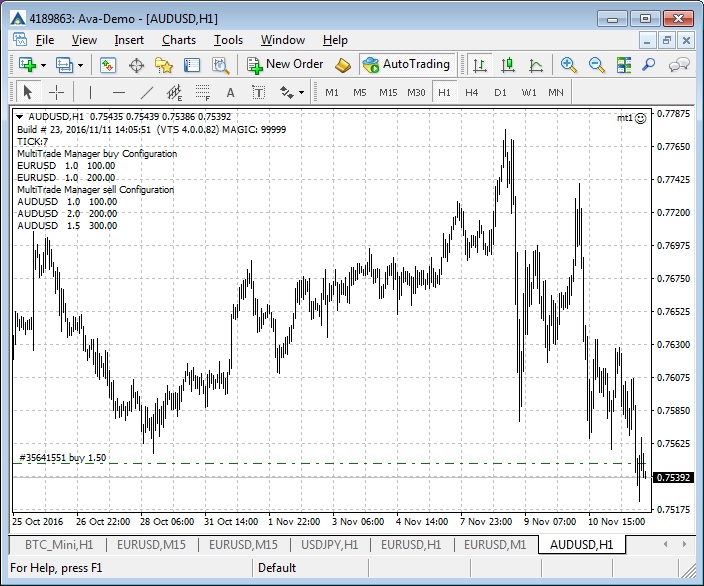The image size is (704, 586).
Task: Select the AUDUSD,H1 chart tab
Action: [581, 545]
